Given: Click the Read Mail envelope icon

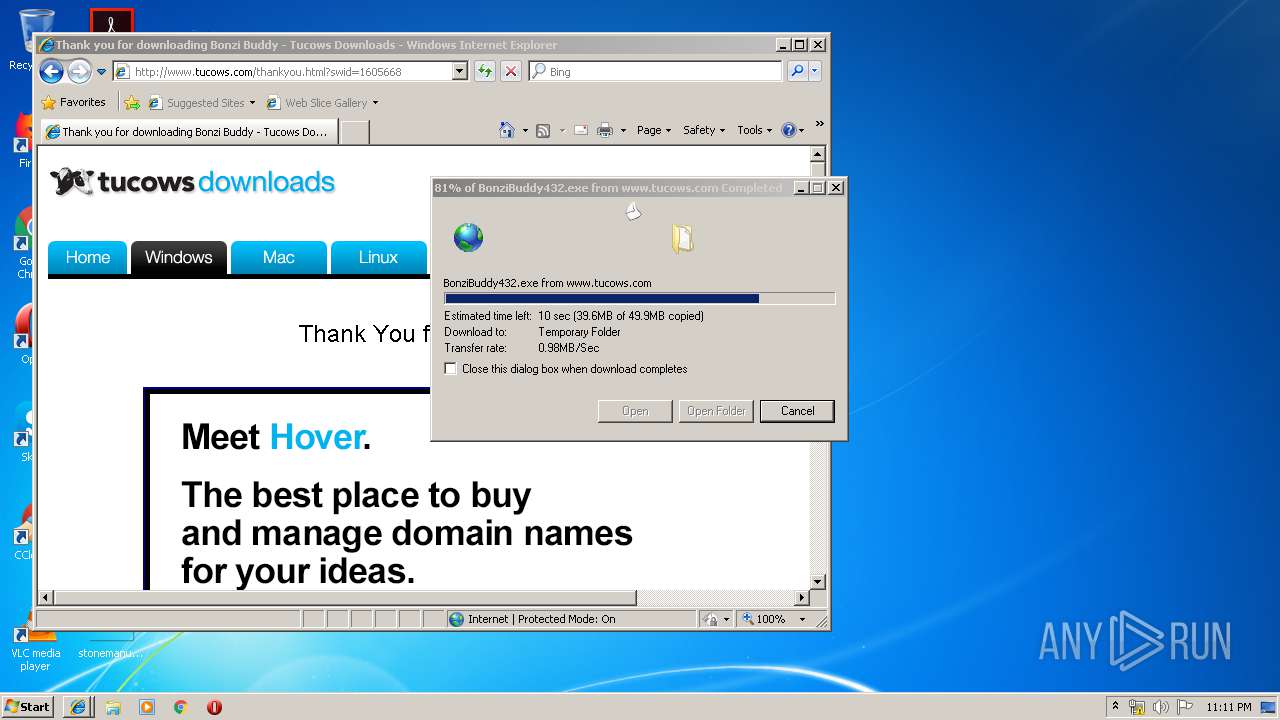Looking at the screenshot, I should pos(580,130).
